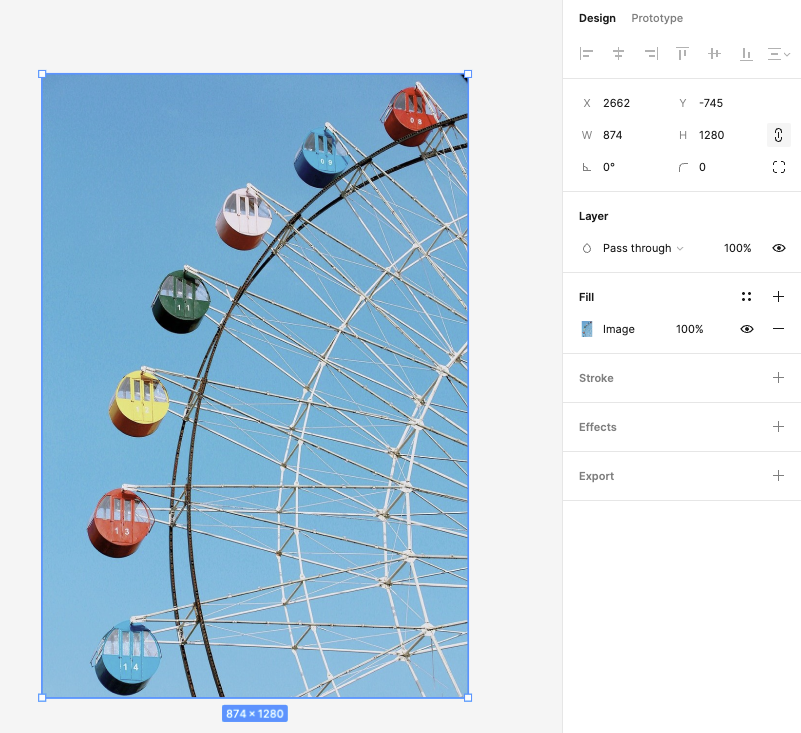
Task: Click the 874 × 1280 size label
Action: click(254, 714)
